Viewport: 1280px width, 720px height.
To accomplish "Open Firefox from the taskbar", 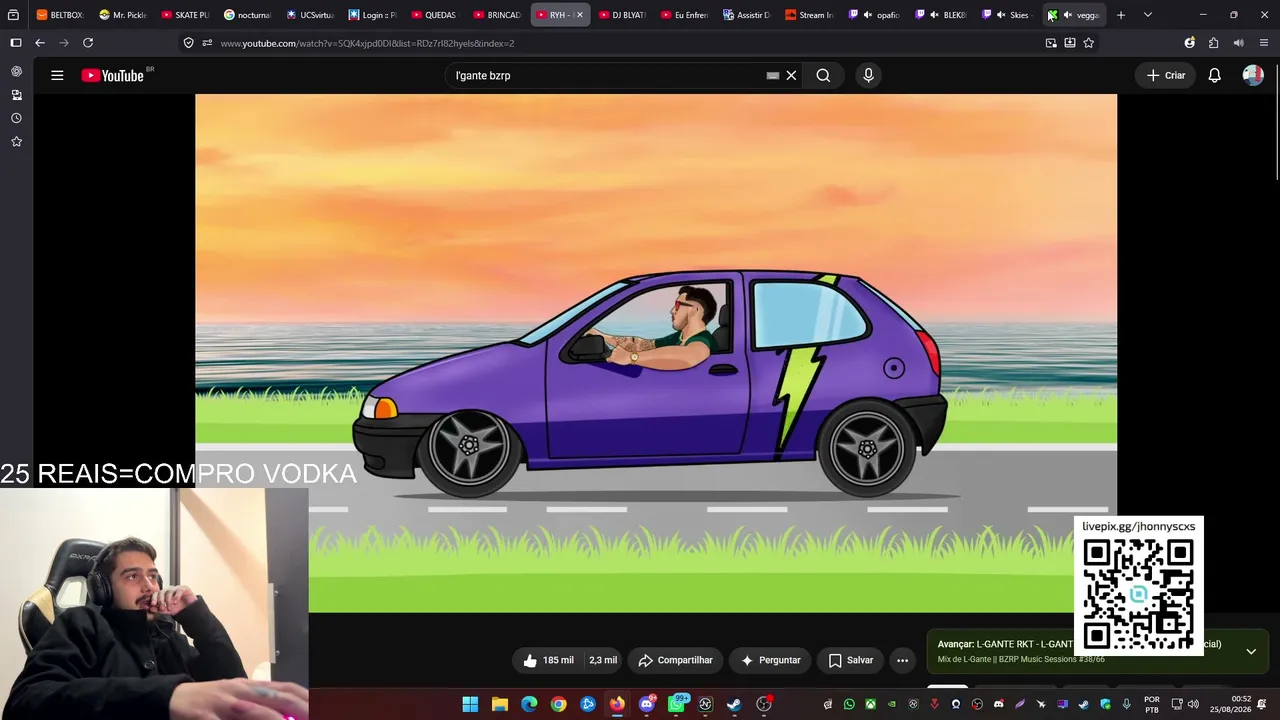I will [617, 704].
